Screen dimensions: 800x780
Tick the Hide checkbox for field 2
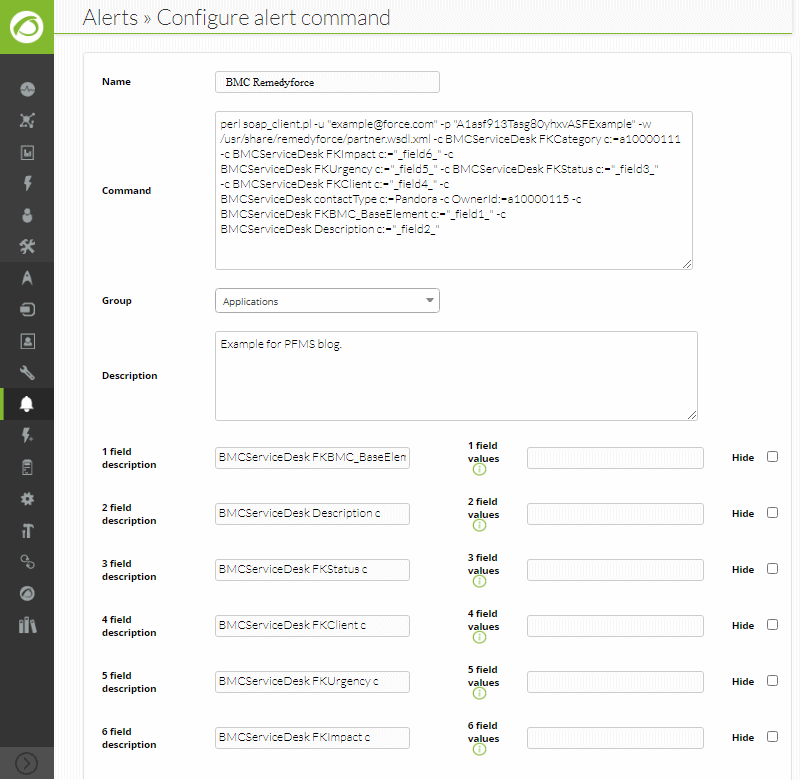tap(772, 513)
